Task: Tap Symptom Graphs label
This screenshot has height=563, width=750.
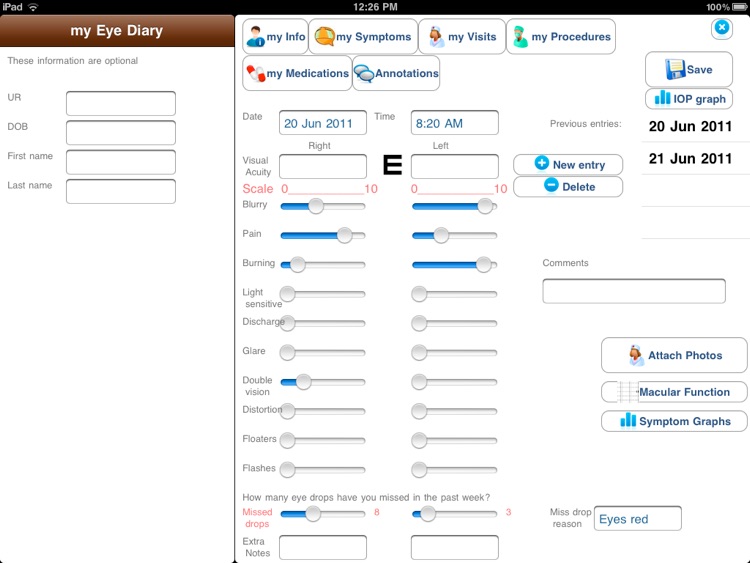Action: click(x=684, y=421)
